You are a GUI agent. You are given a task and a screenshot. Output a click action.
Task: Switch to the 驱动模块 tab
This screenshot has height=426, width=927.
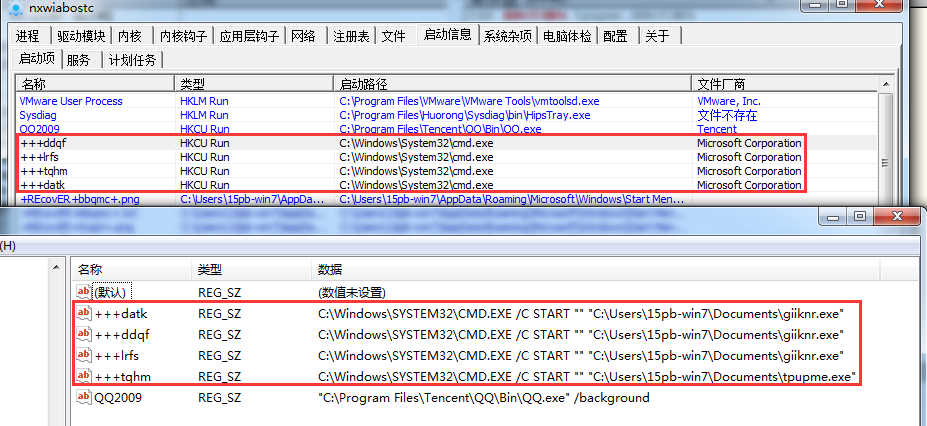(x=80, y=36)
